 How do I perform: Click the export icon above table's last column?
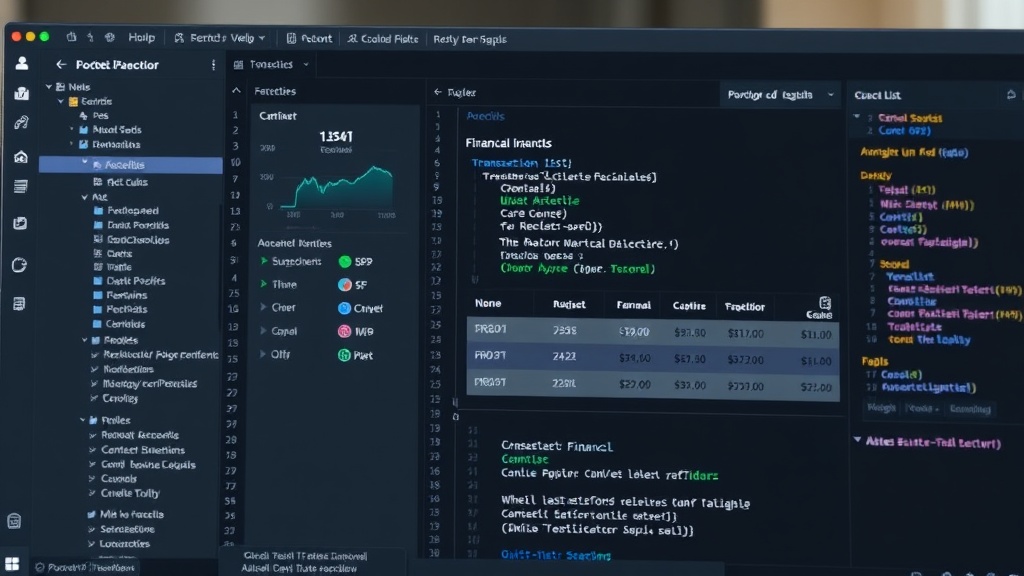click(x=825, y=302)
